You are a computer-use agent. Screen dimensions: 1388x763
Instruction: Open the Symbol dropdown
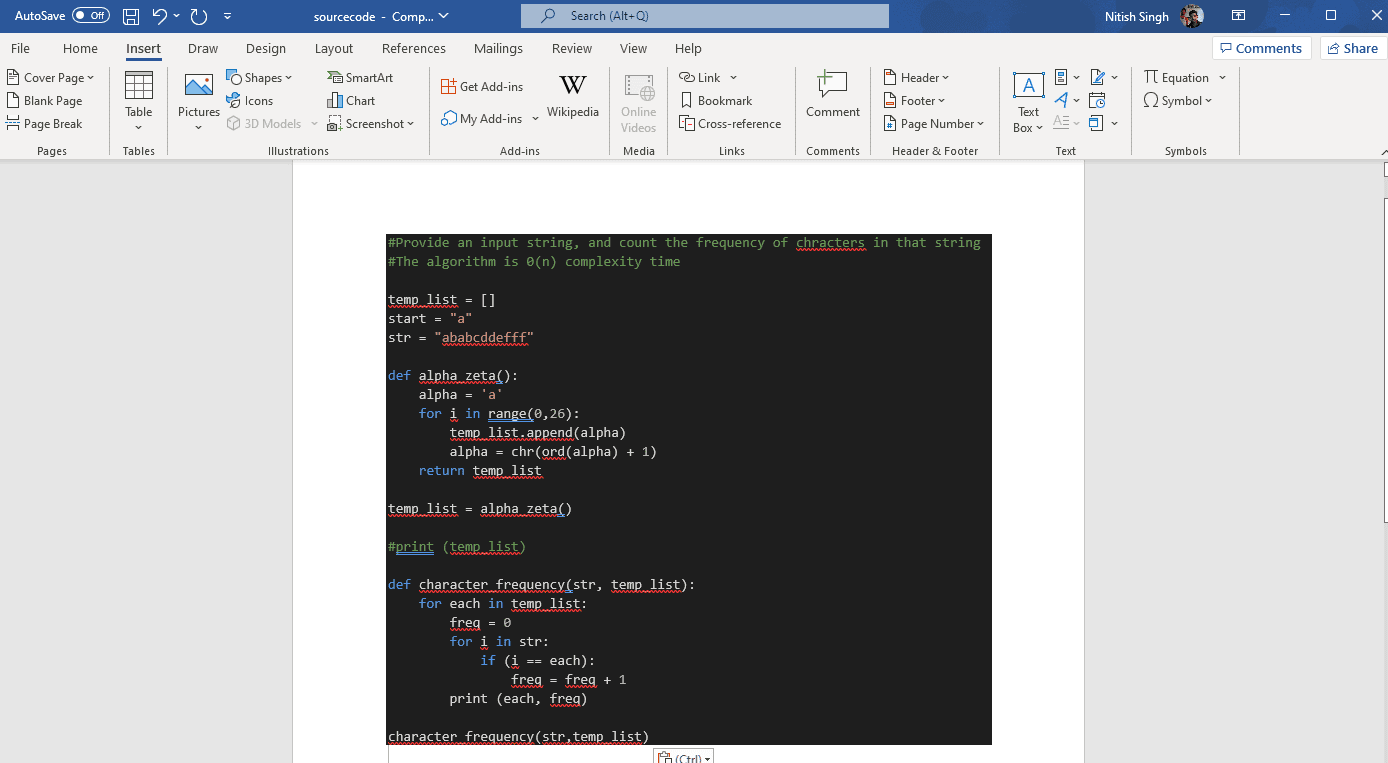tap(1178, 100)
